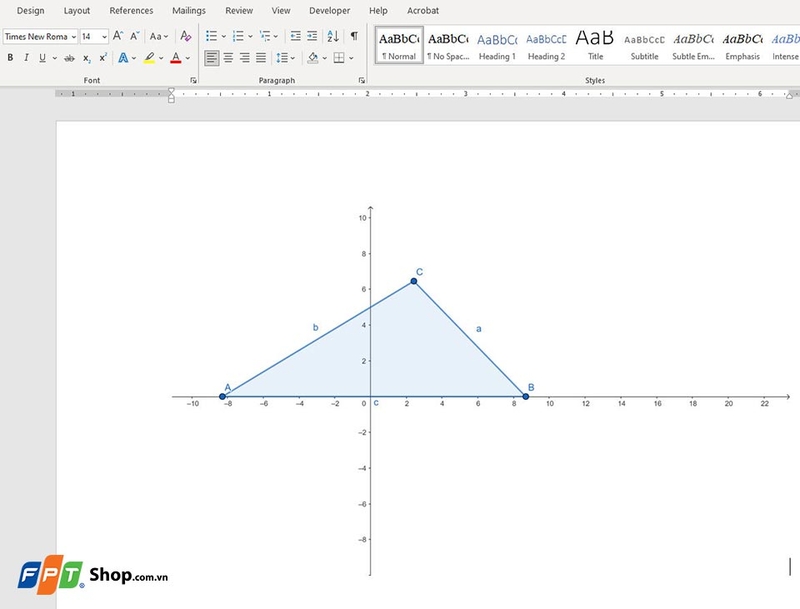Apply text highlight color
This screenshot has width=800, height=609.
[149, 58]
